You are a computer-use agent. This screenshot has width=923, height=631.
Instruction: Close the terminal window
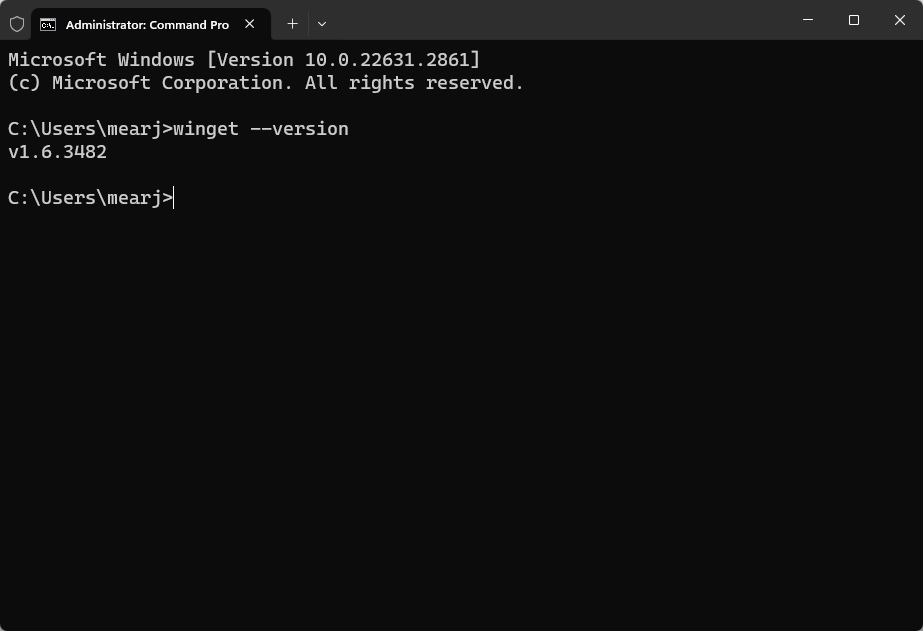click(x=900, y=20)
